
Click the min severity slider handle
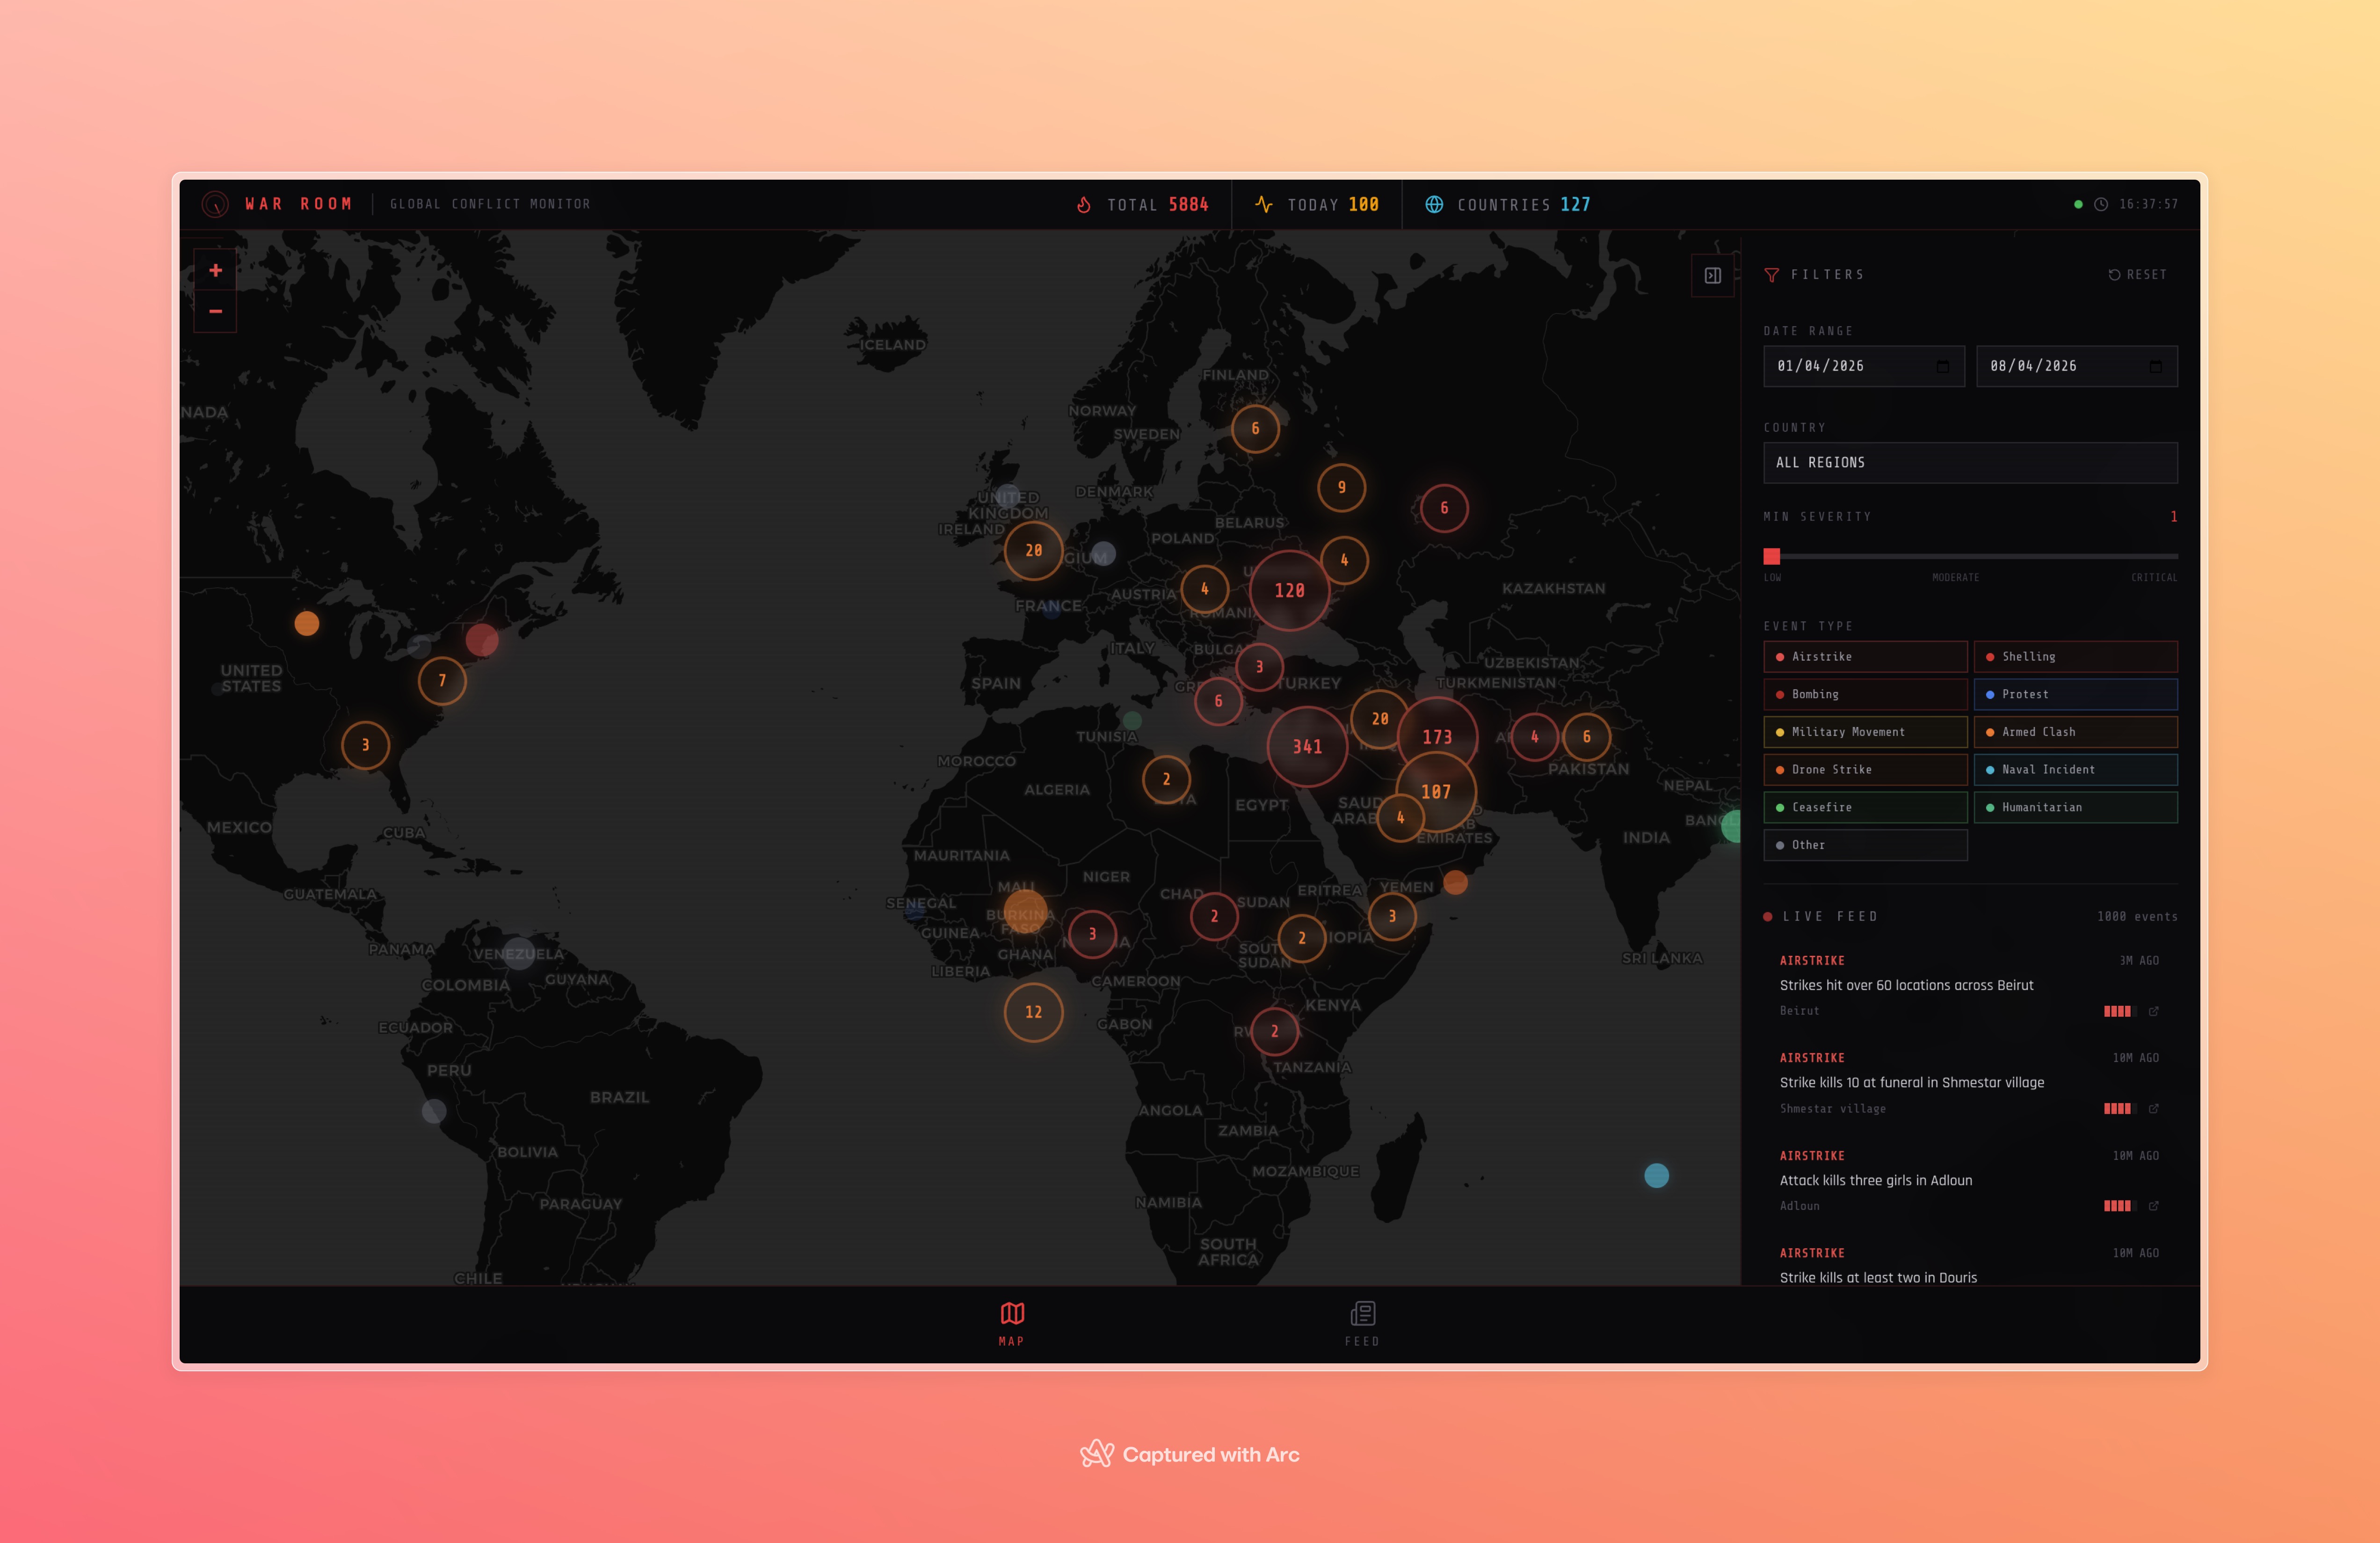1771,556
